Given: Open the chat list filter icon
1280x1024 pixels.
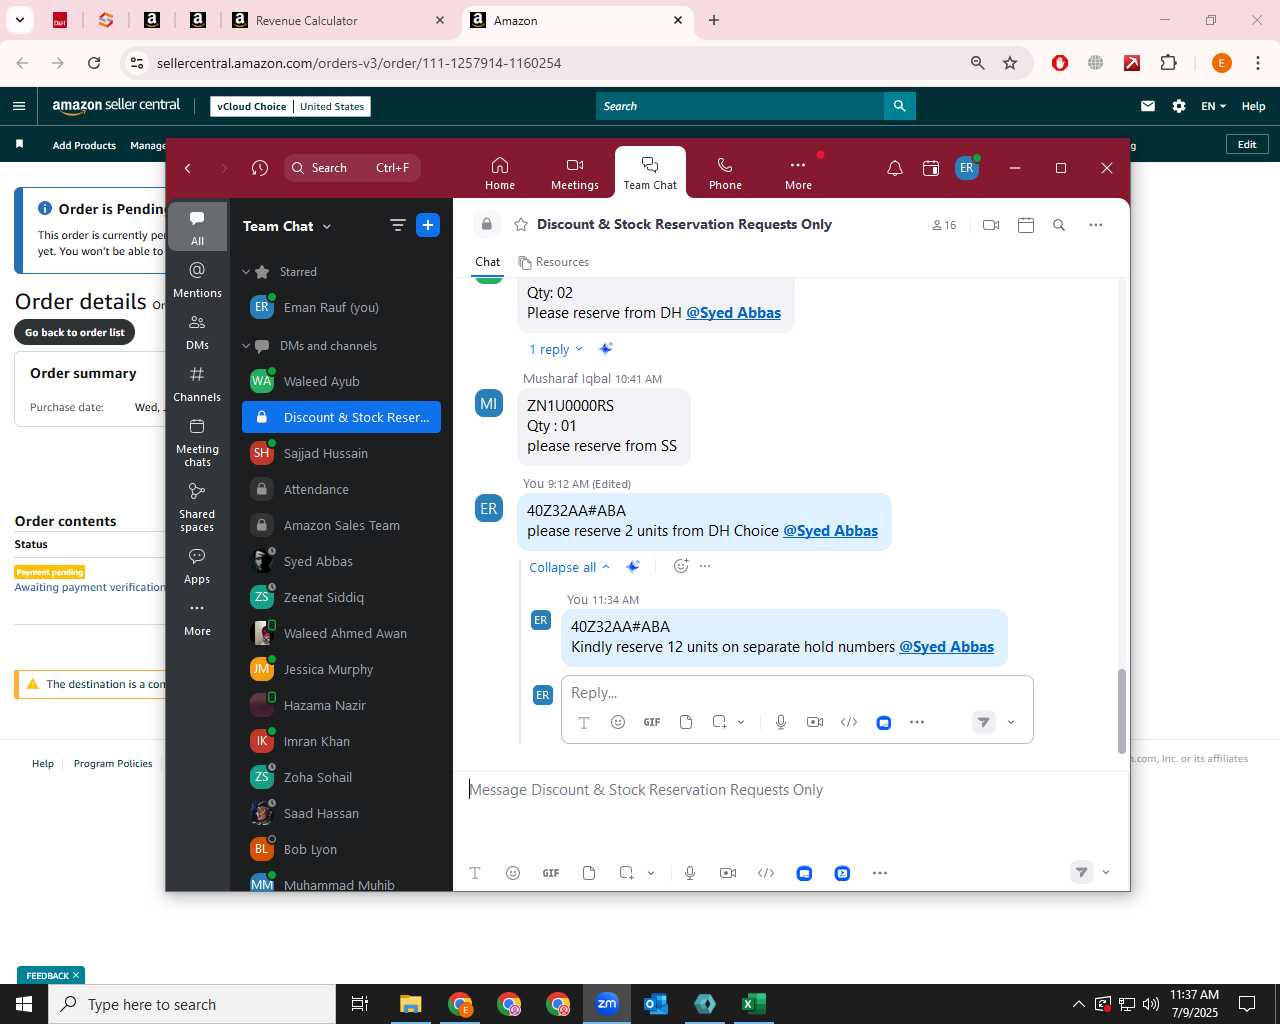Looking at the screenshot, I should (x=397, y=225).
